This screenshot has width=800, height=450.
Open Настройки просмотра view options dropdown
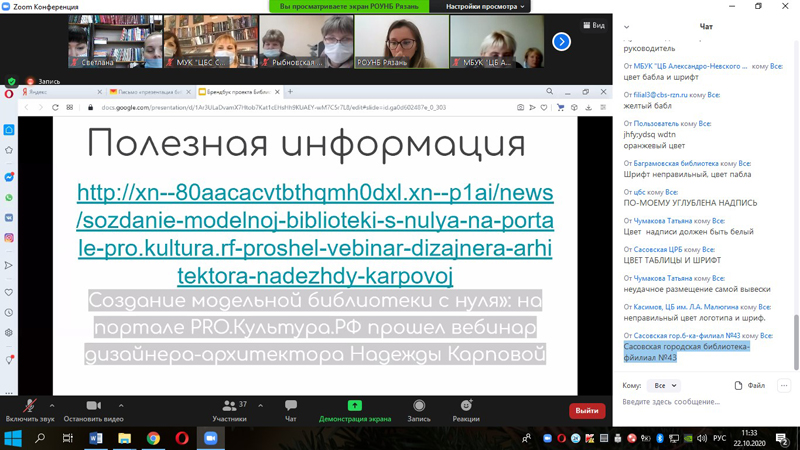click(x=485, y=7)
